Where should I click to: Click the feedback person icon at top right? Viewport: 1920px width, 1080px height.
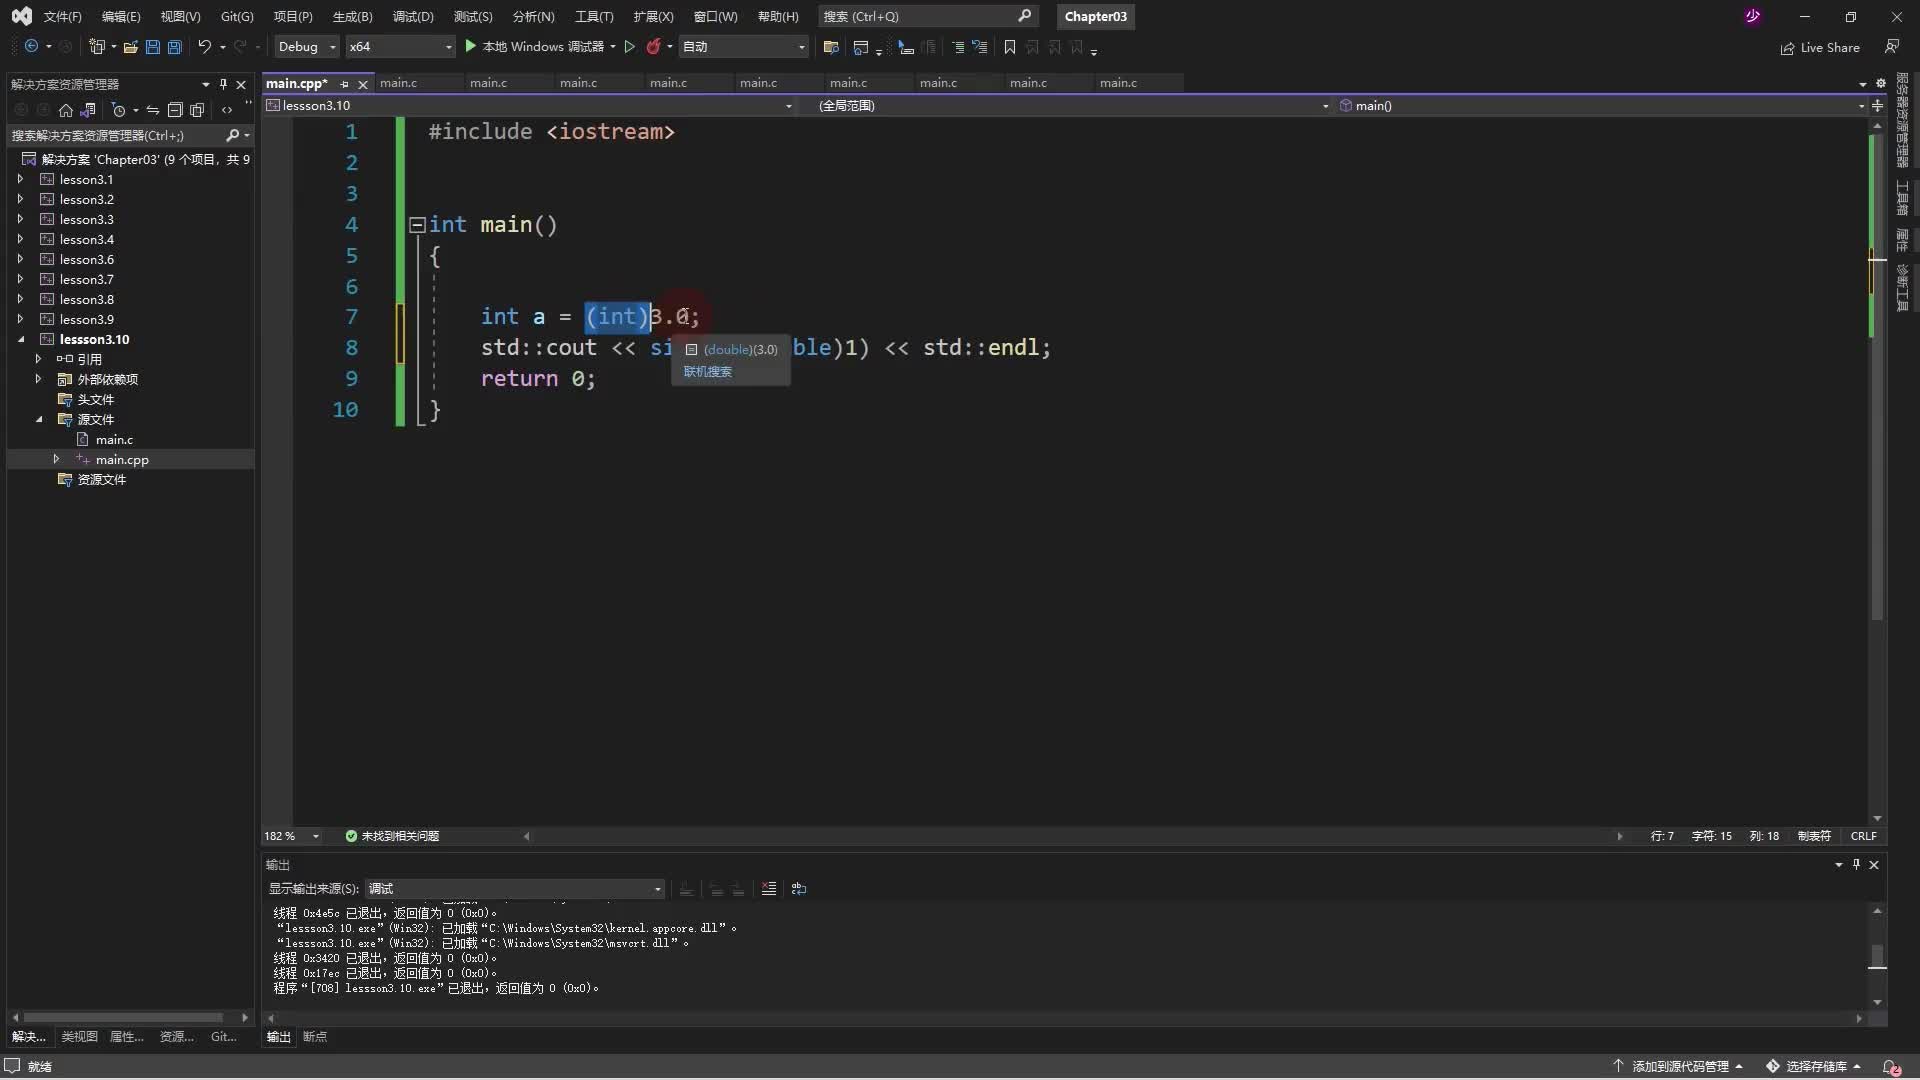pos(1892,46)
